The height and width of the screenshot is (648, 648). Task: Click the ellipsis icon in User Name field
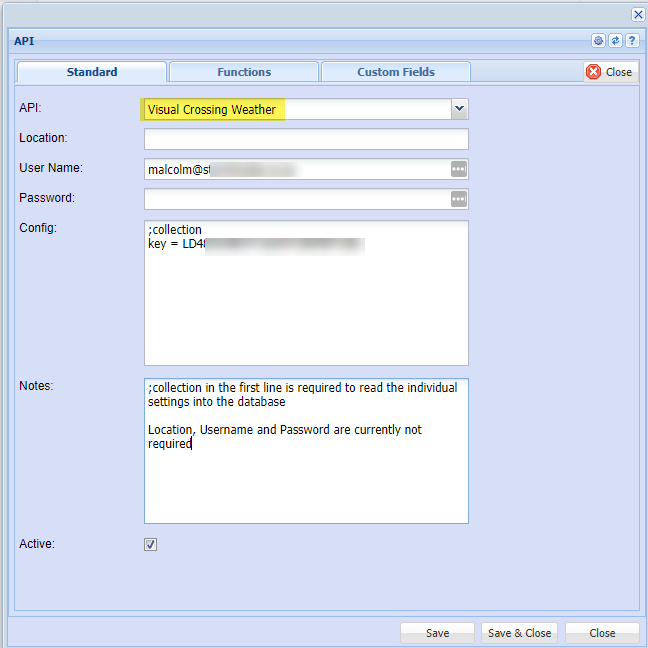[x=458, y=169]
